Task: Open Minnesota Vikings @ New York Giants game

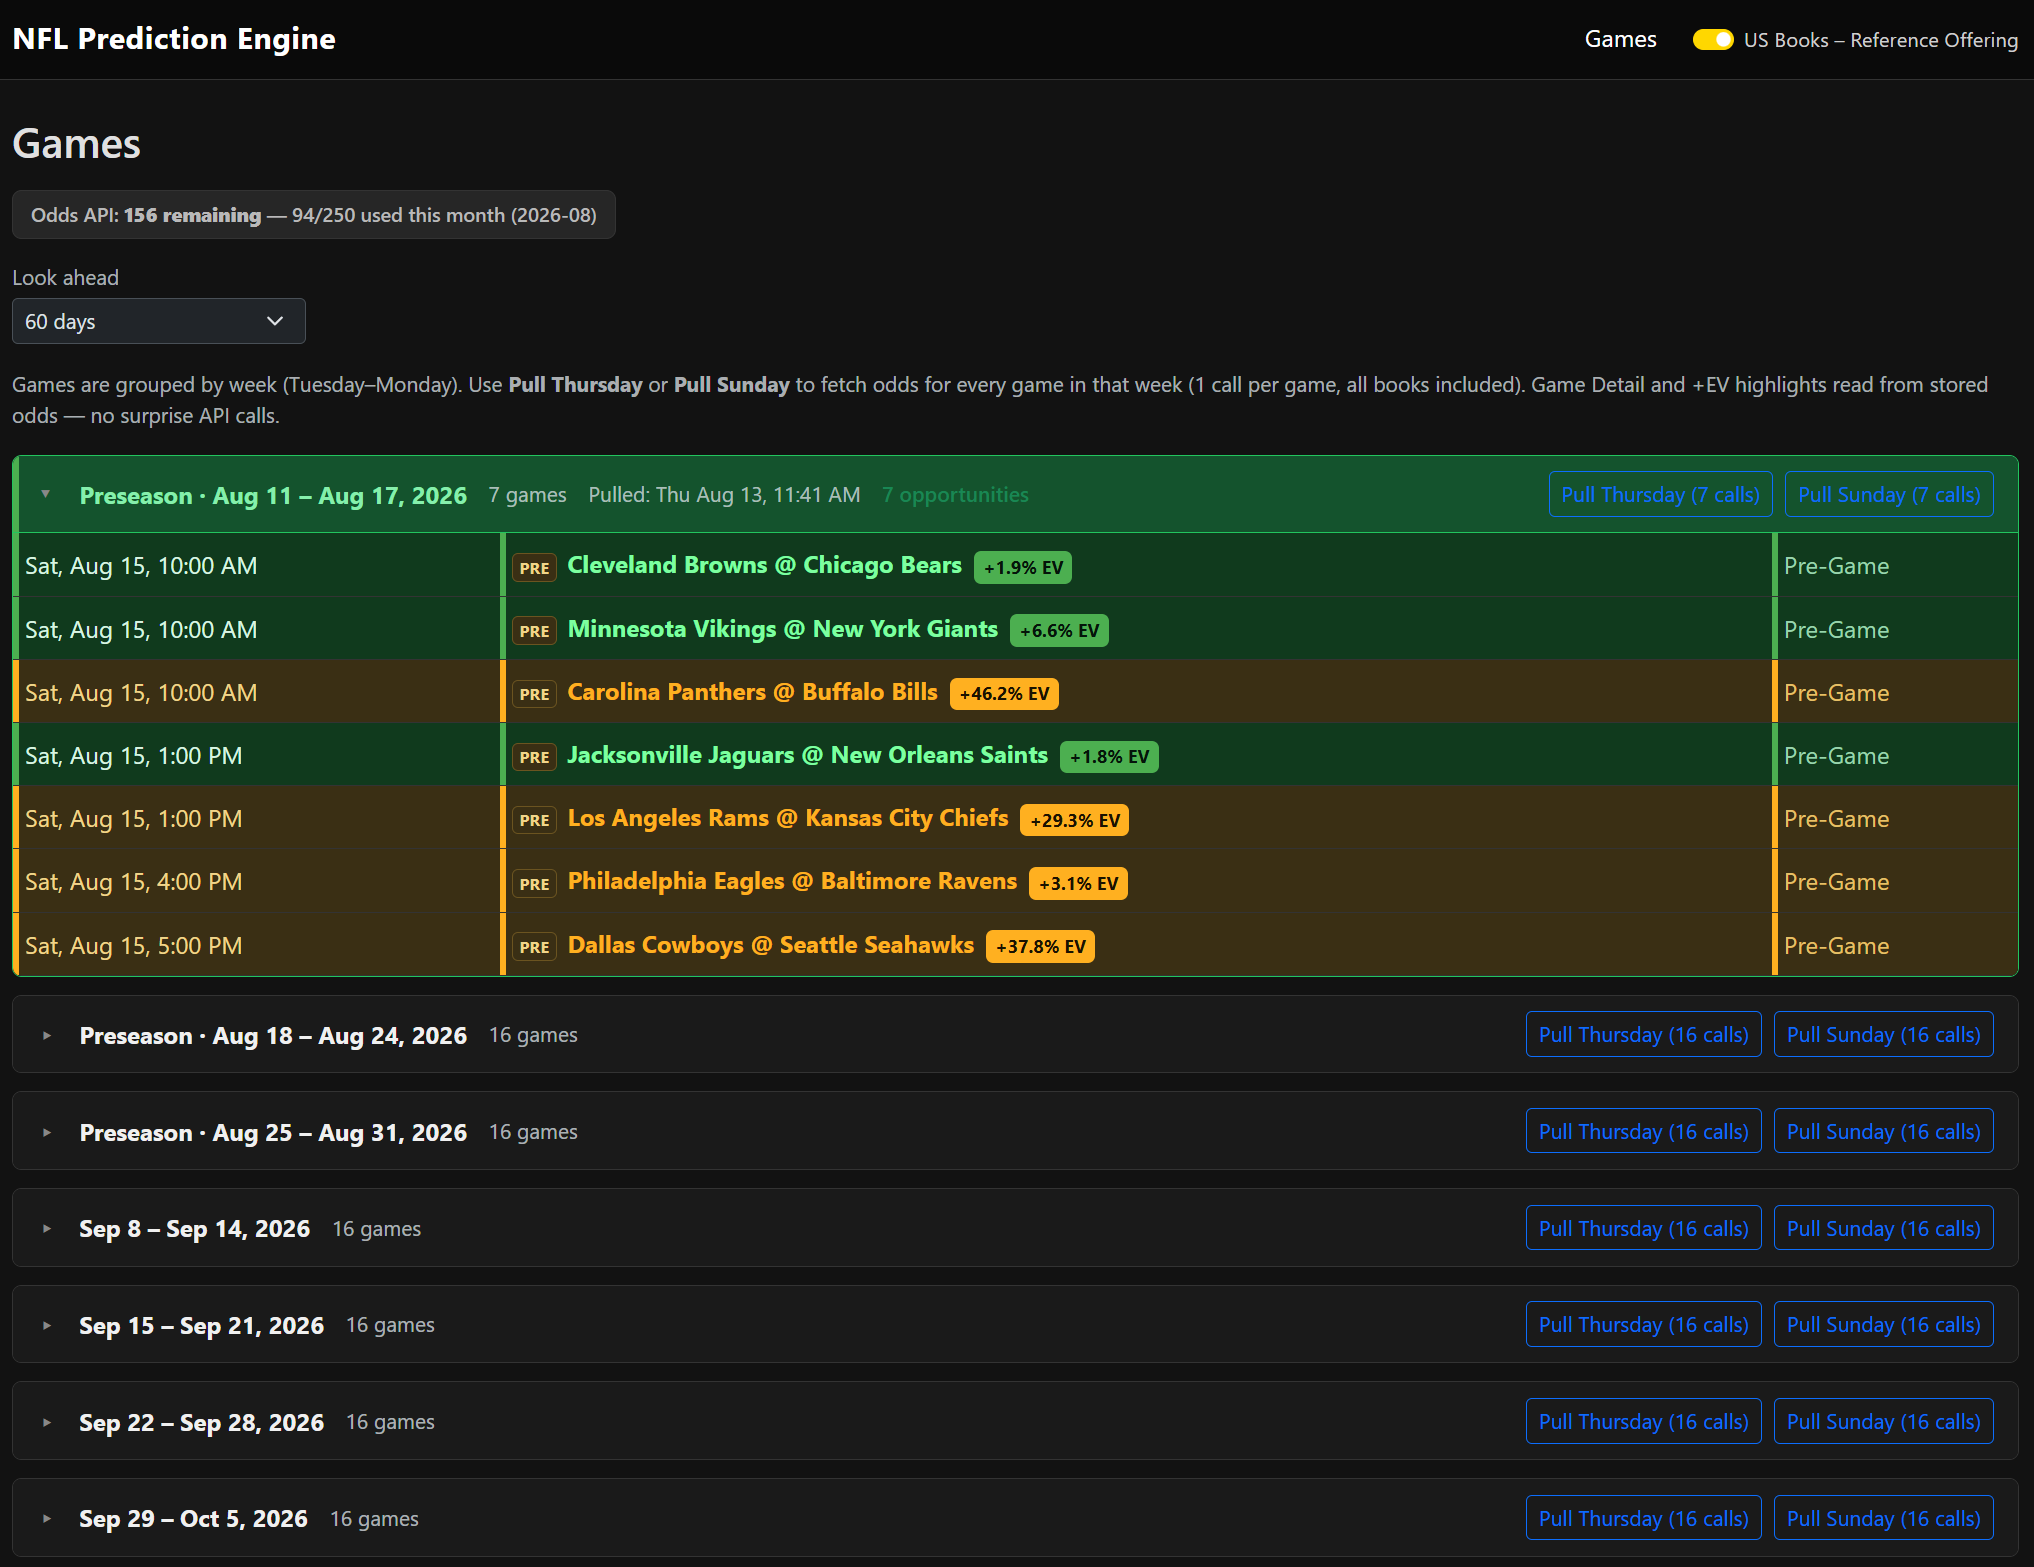Action: 782,629
